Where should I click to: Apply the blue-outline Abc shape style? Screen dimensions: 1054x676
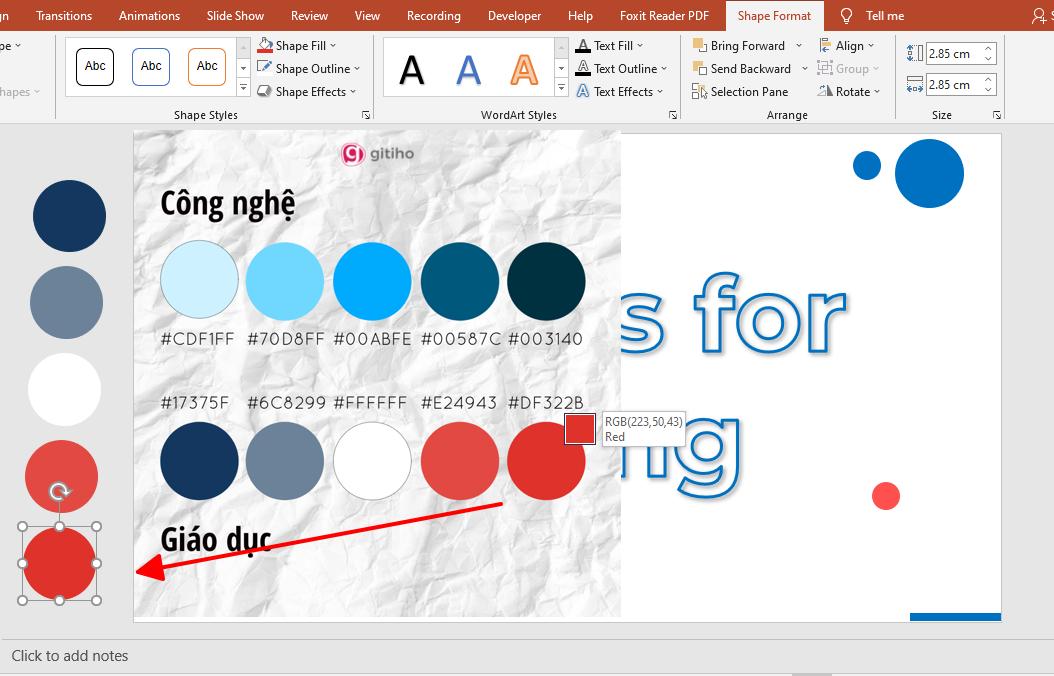151,67
